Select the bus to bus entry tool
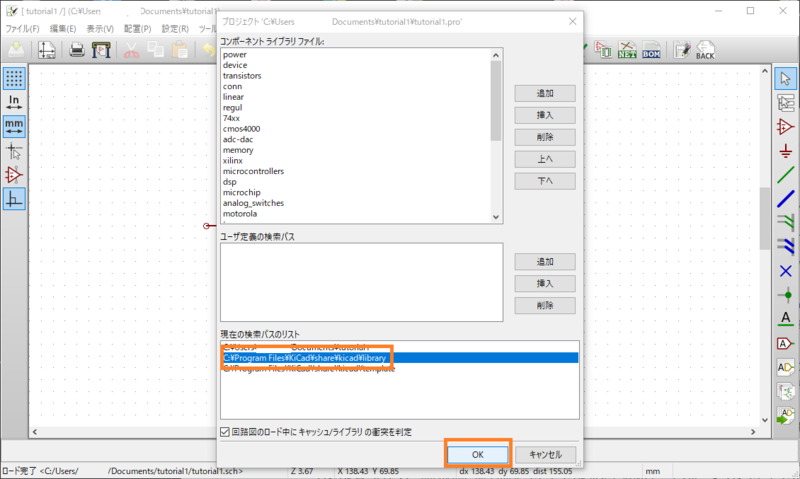The height and width of the screenshot is (479, 800). pos(785,247)
